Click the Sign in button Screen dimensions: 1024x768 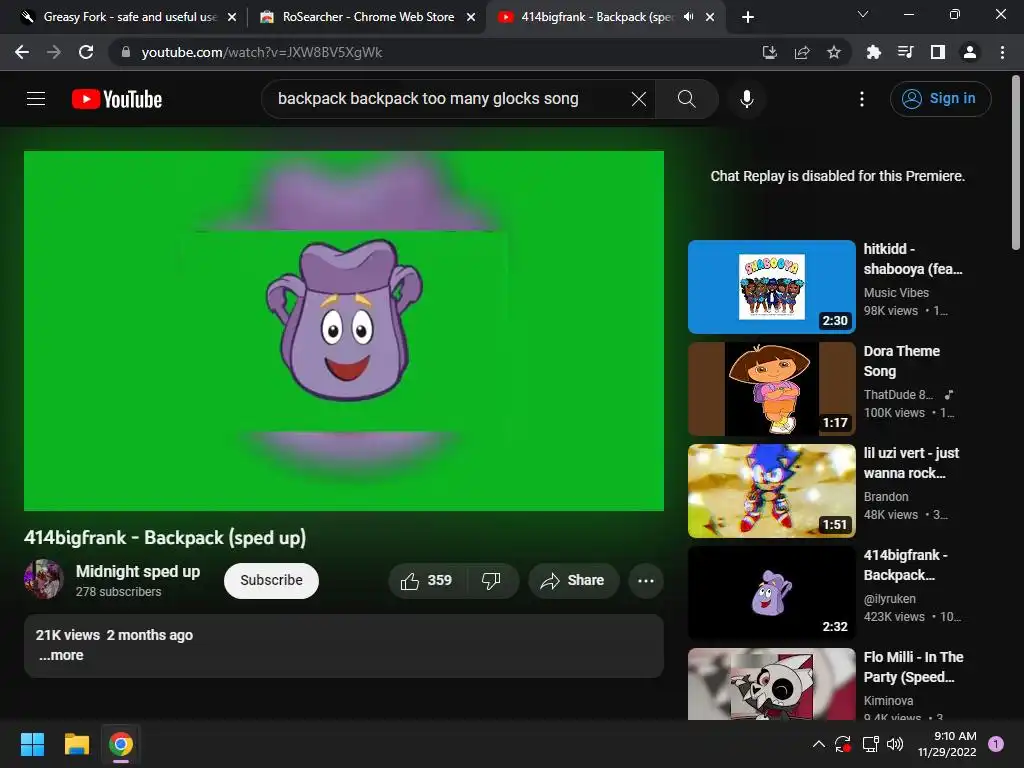tap(940, 99)
